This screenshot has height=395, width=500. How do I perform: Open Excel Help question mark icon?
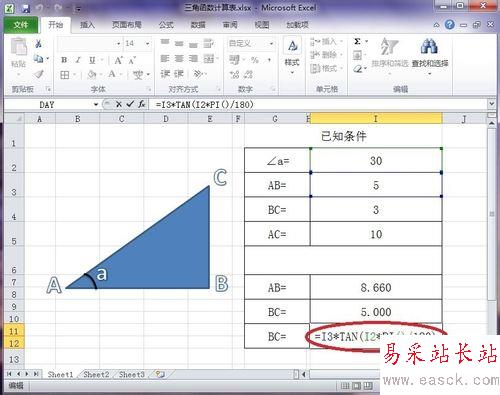point(449,24)
